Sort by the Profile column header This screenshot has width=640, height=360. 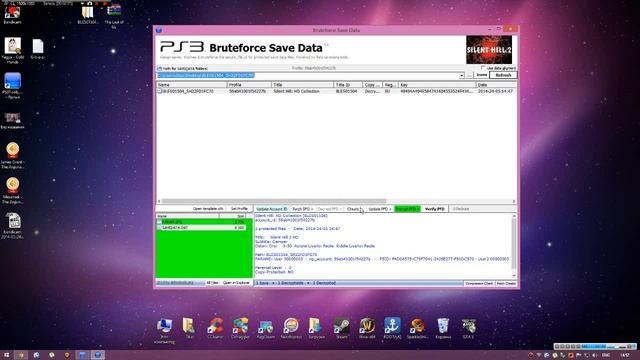249,85
